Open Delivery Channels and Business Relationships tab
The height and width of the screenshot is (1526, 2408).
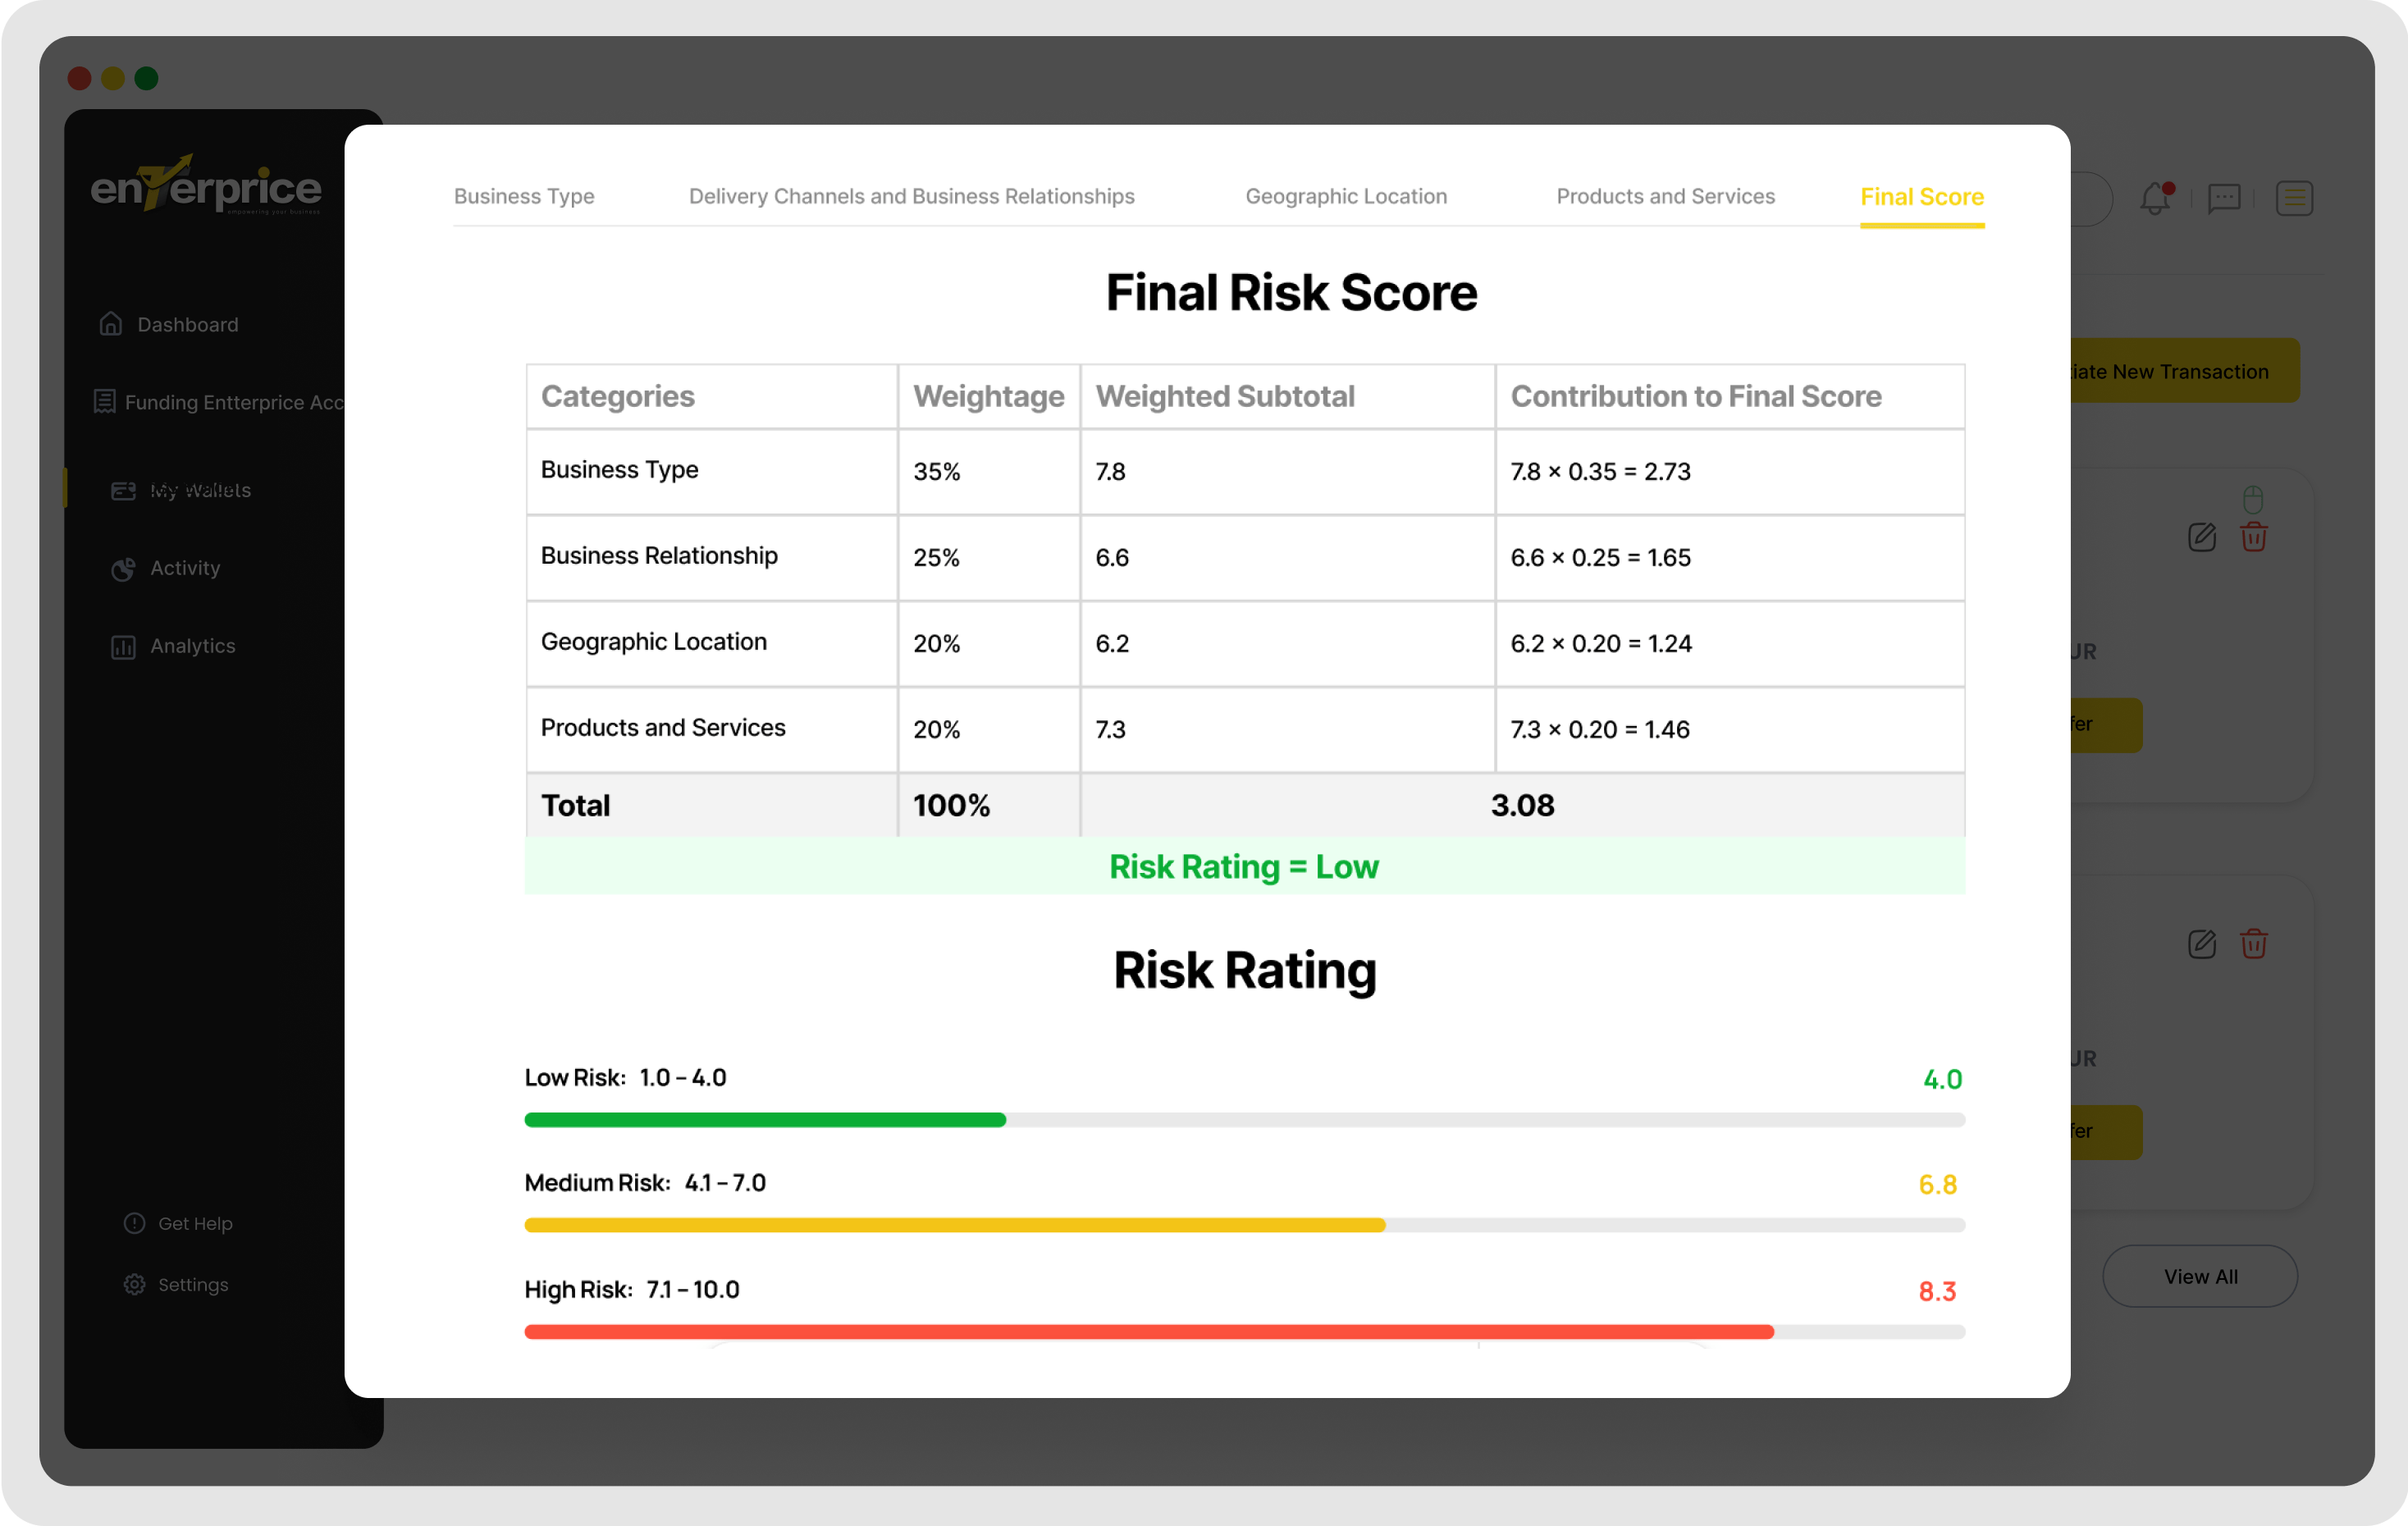coord(911,196)
